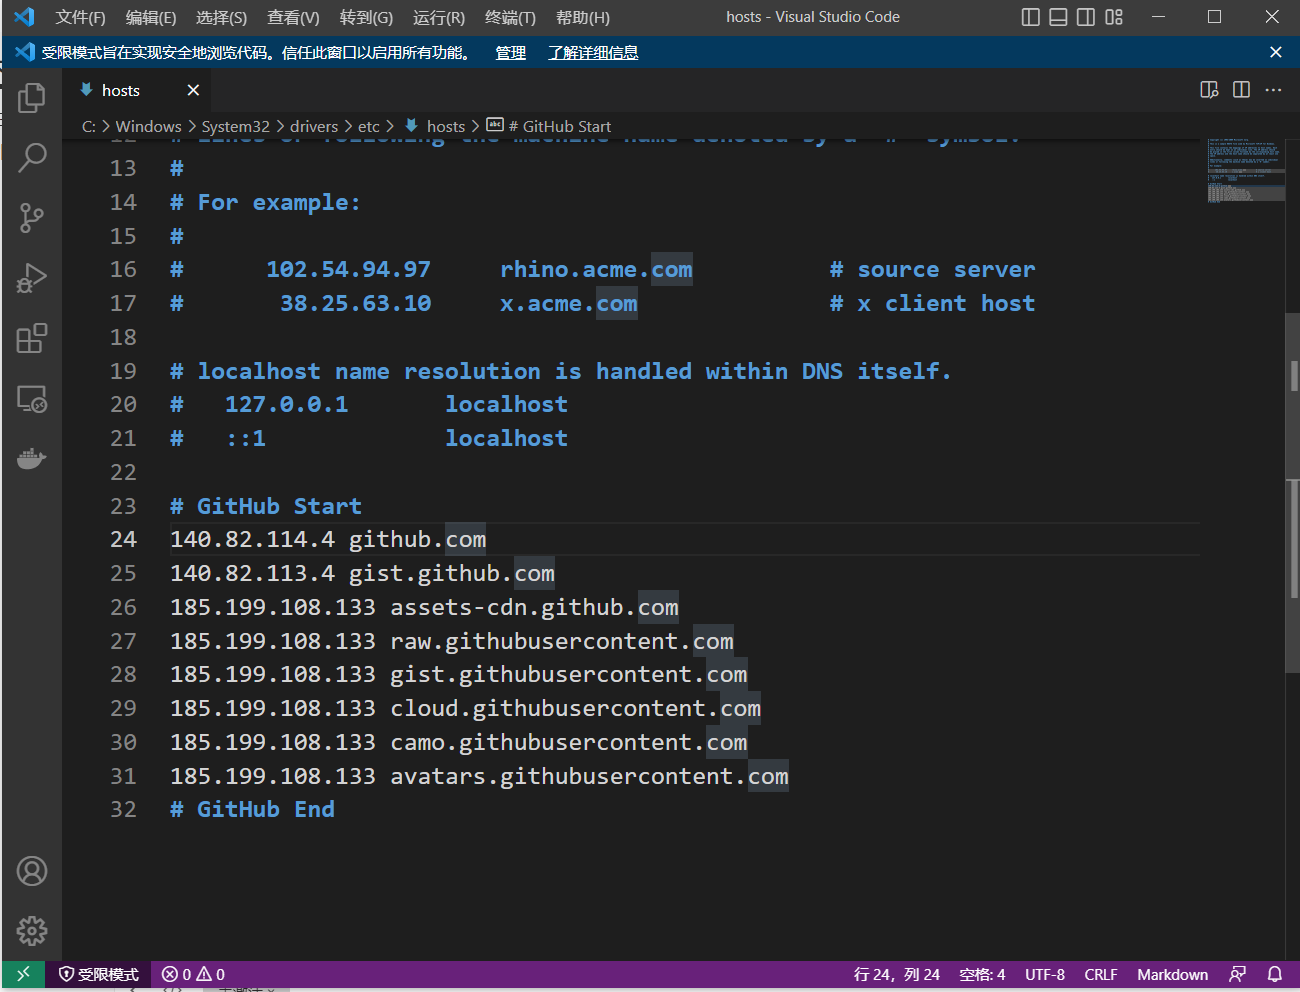
Task: Open the errors and warnings status item
Action: point(193,974)
